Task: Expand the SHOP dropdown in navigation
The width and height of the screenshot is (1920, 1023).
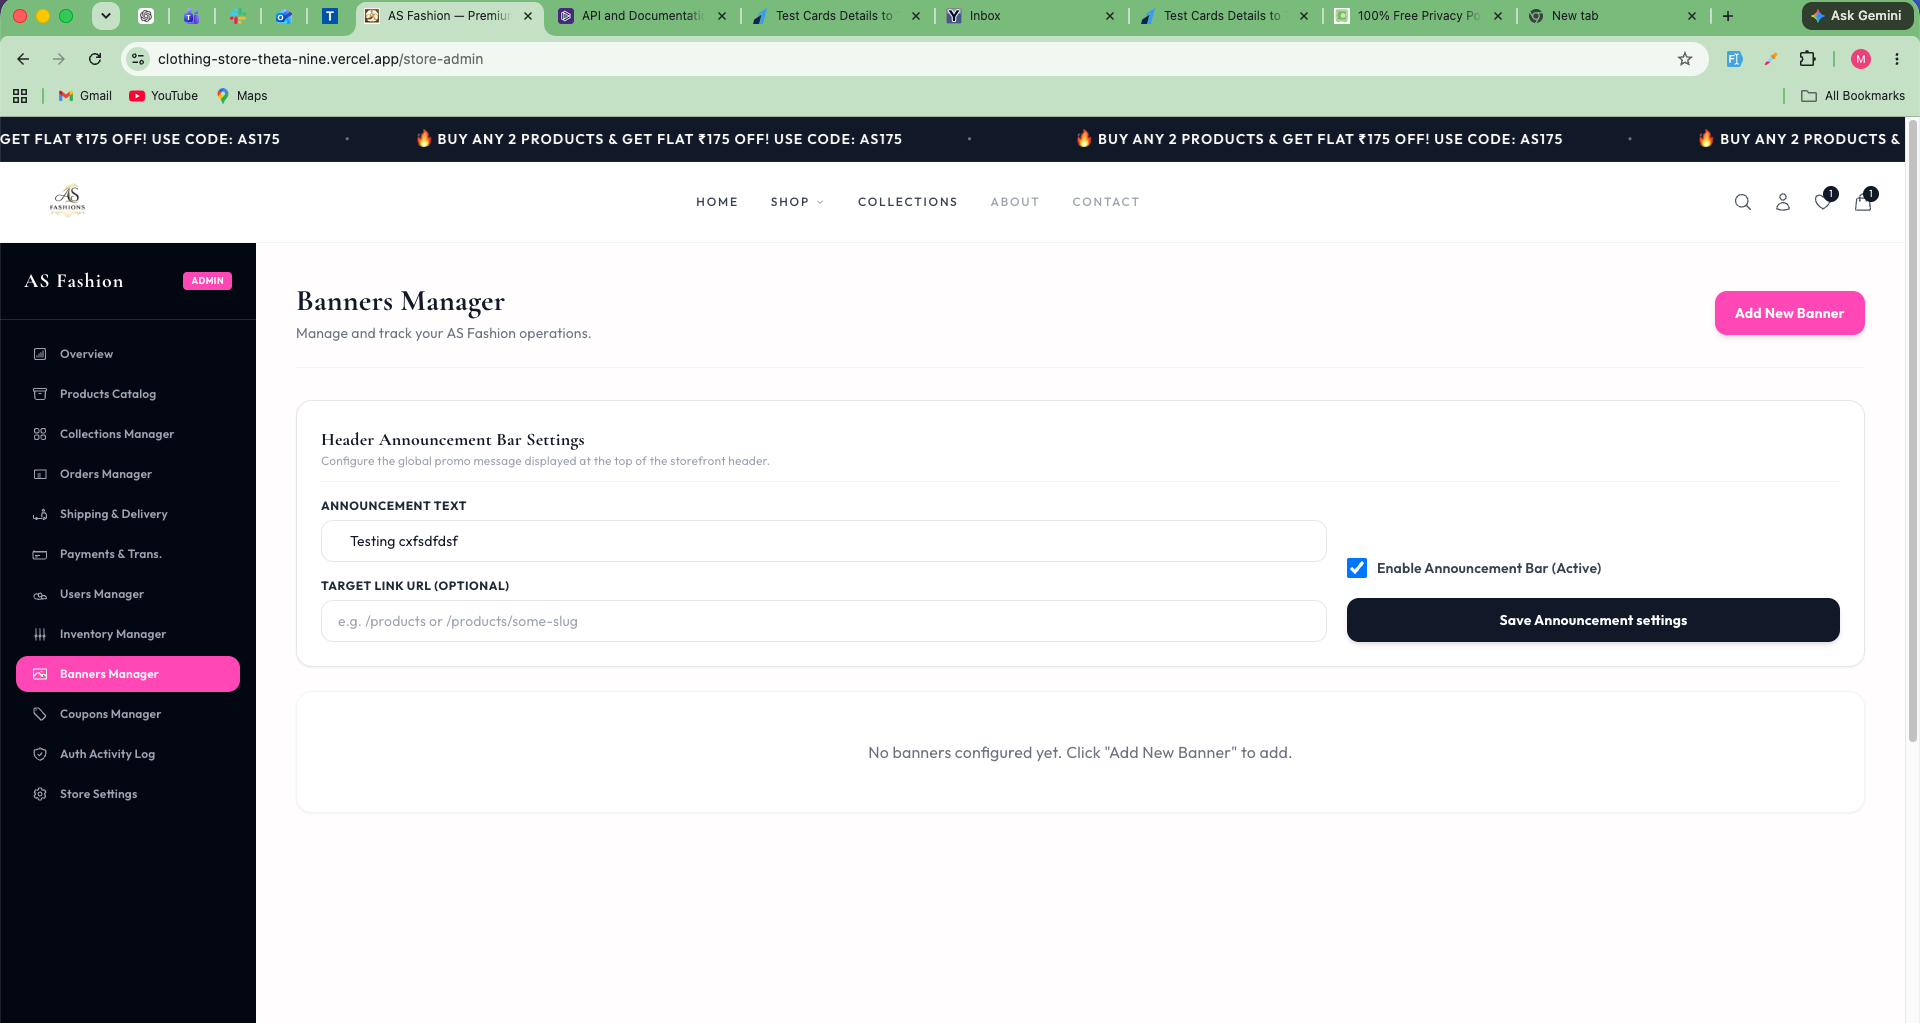Action: pyautogui.click(x=797, y=202)
